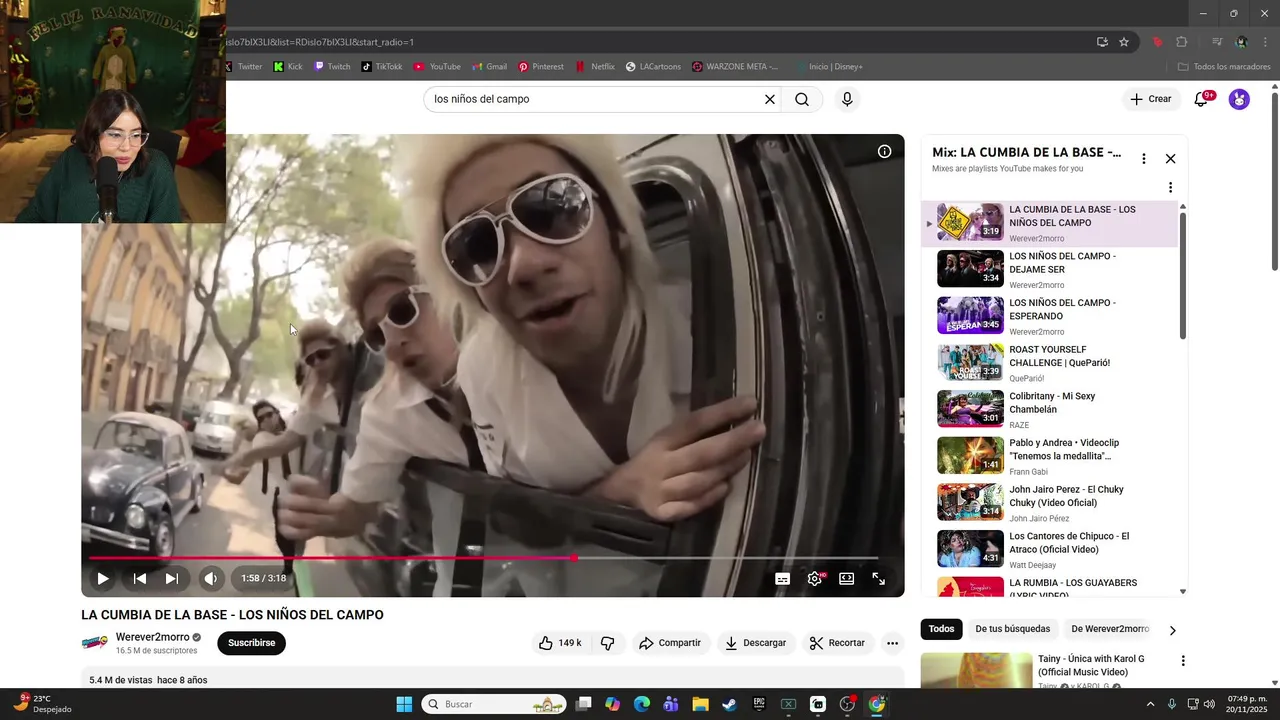
Task: Select Colibritany - Mi Sexy Chambelán
Action: [1050, 410]
